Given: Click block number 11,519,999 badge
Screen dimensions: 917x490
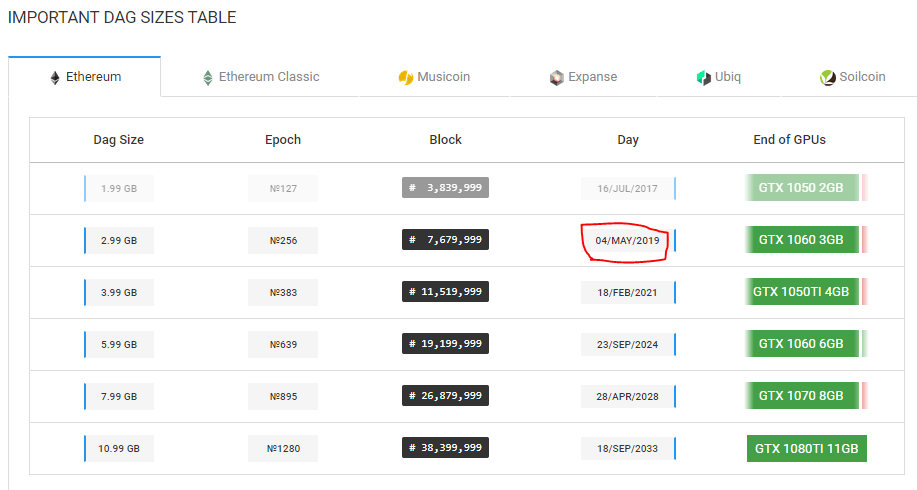Looking at the screenshot, I should click(445, 292).
